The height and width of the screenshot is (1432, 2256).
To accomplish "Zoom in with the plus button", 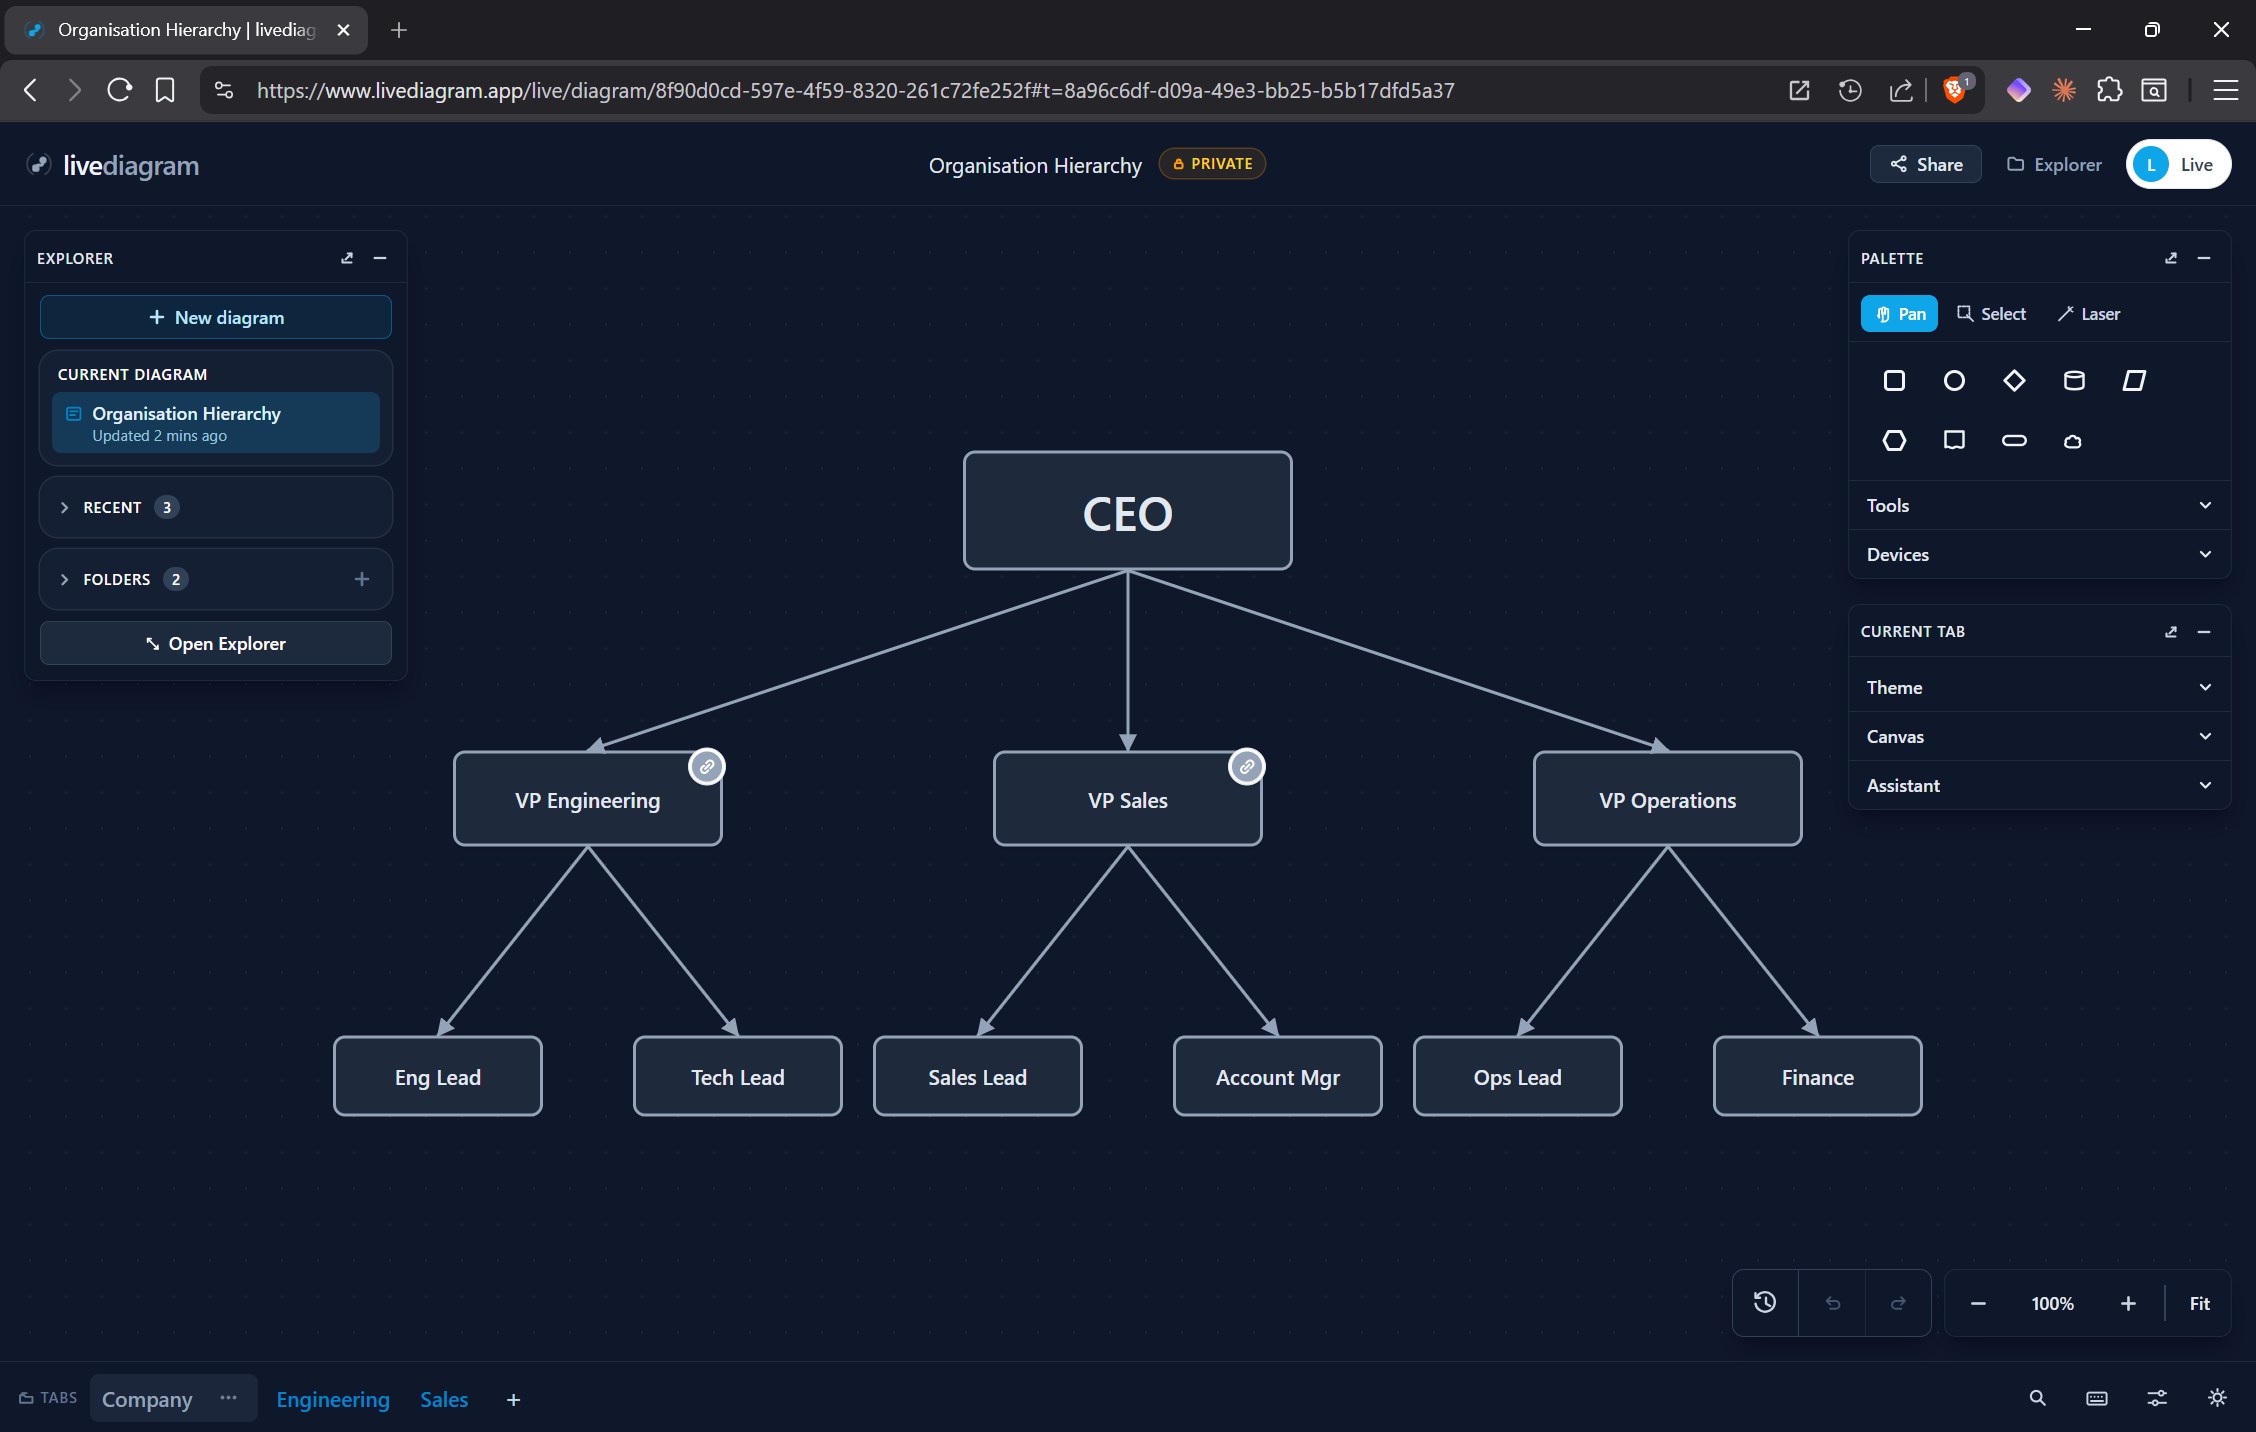I will [2128, 1303].
